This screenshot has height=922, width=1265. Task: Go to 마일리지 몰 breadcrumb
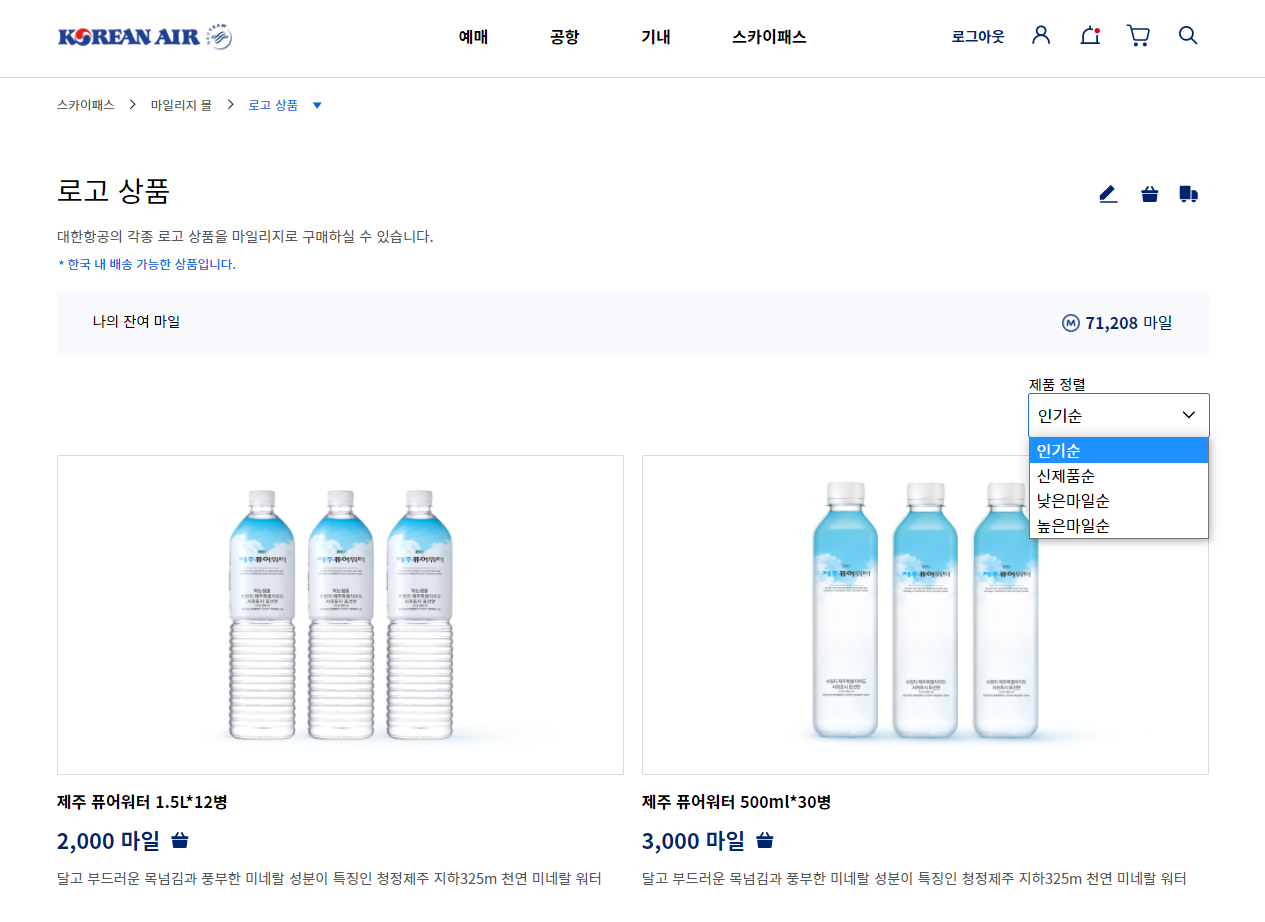point(181,105)
